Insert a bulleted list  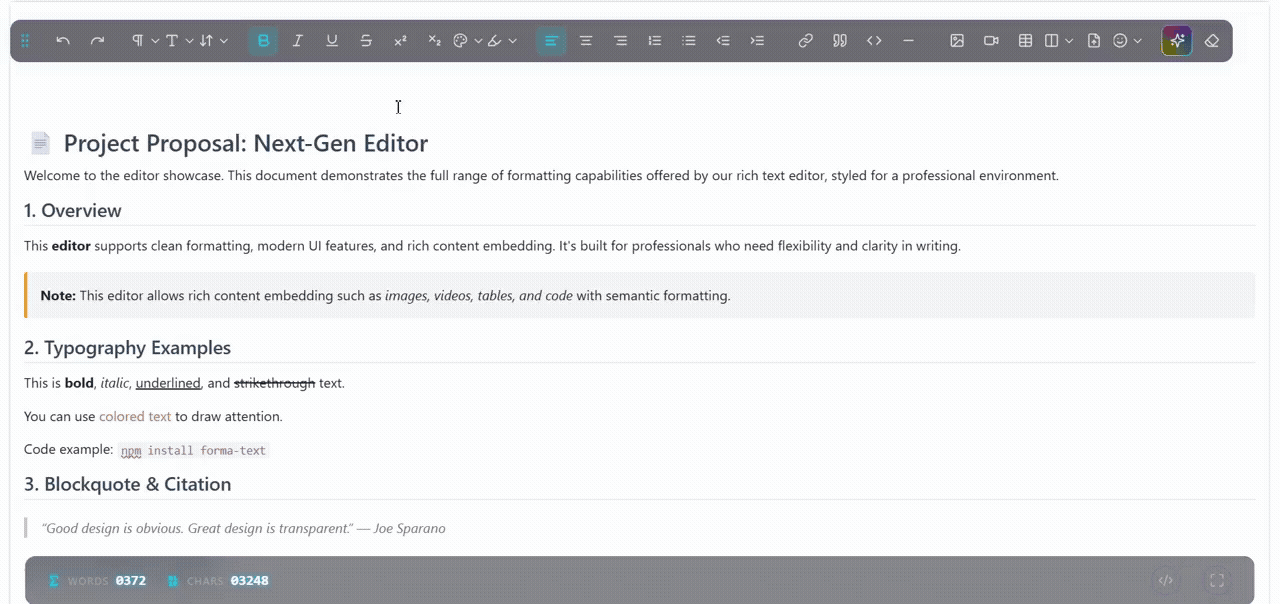tap(689, 41)
